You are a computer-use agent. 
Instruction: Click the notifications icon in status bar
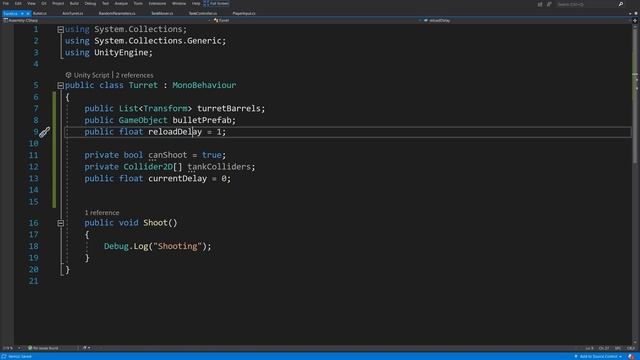631,356
